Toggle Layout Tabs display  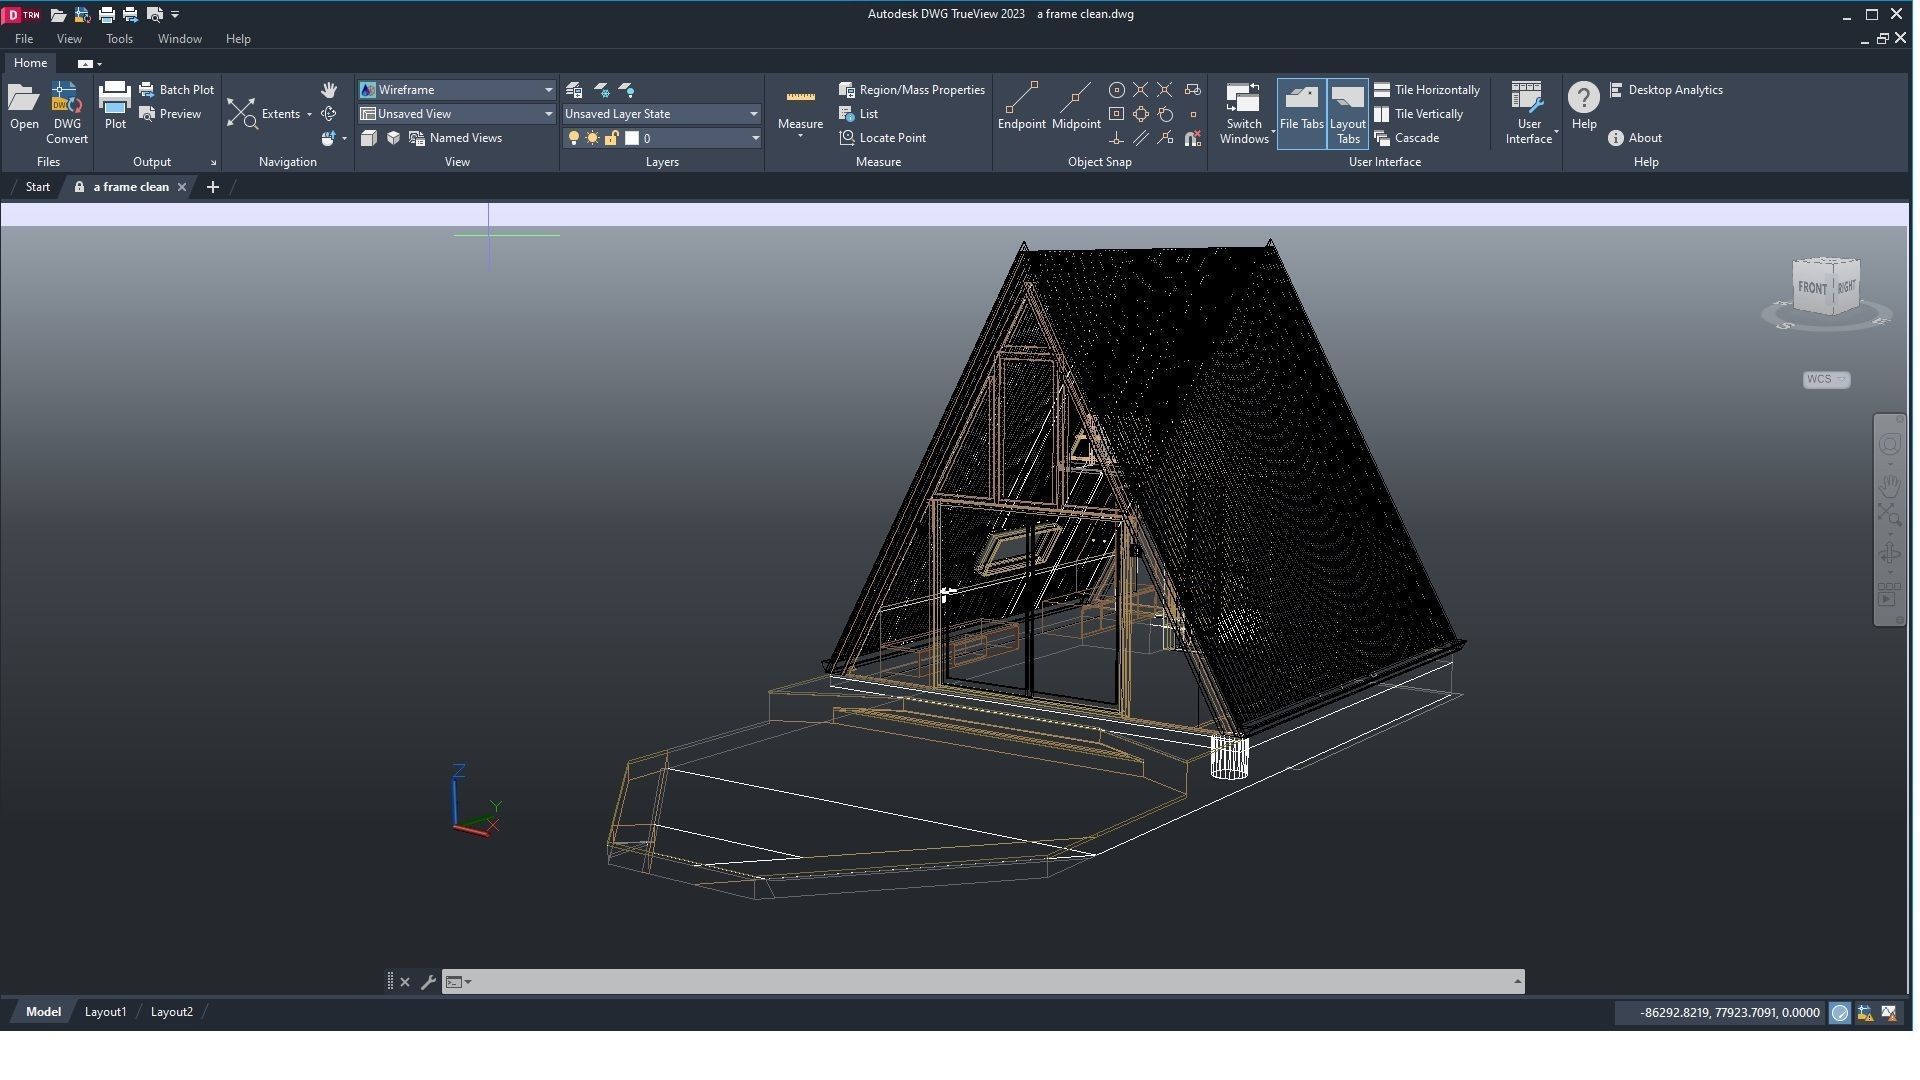point(1347,113)
